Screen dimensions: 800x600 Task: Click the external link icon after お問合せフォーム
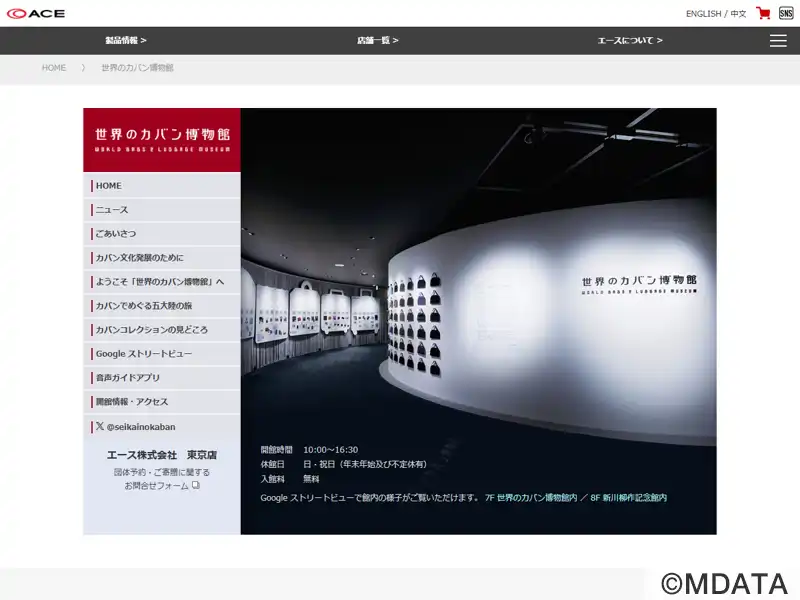196,485
